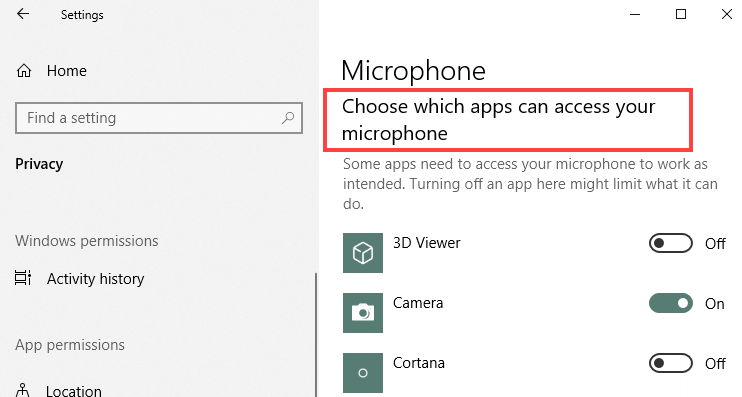Click the search magnifier icon

tap(288, 118)
